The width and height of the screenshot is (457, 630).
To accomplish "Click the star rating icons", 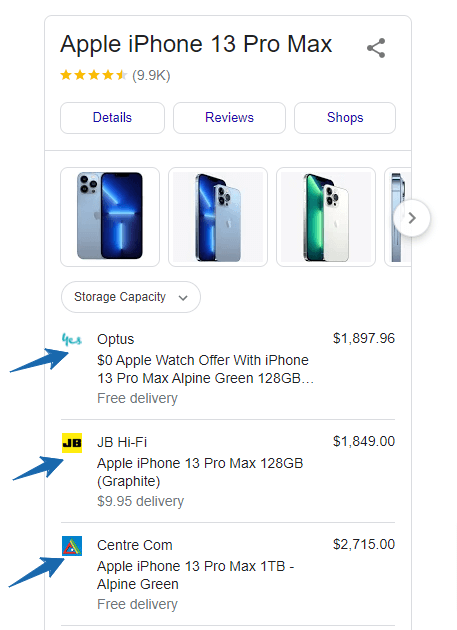I will tap(94, 75).
